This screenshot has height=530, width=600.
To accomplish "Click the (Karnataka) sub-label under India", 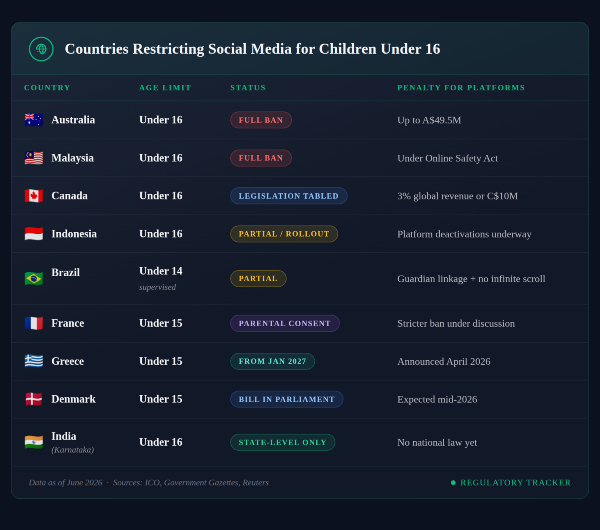I will (x=73, y=450).
